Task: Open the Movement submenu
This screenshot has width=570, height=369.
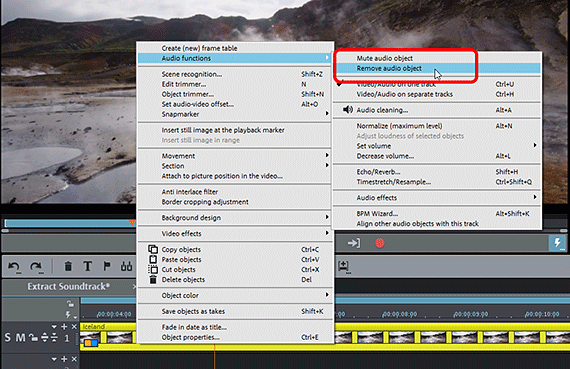Action: [234, 156]
